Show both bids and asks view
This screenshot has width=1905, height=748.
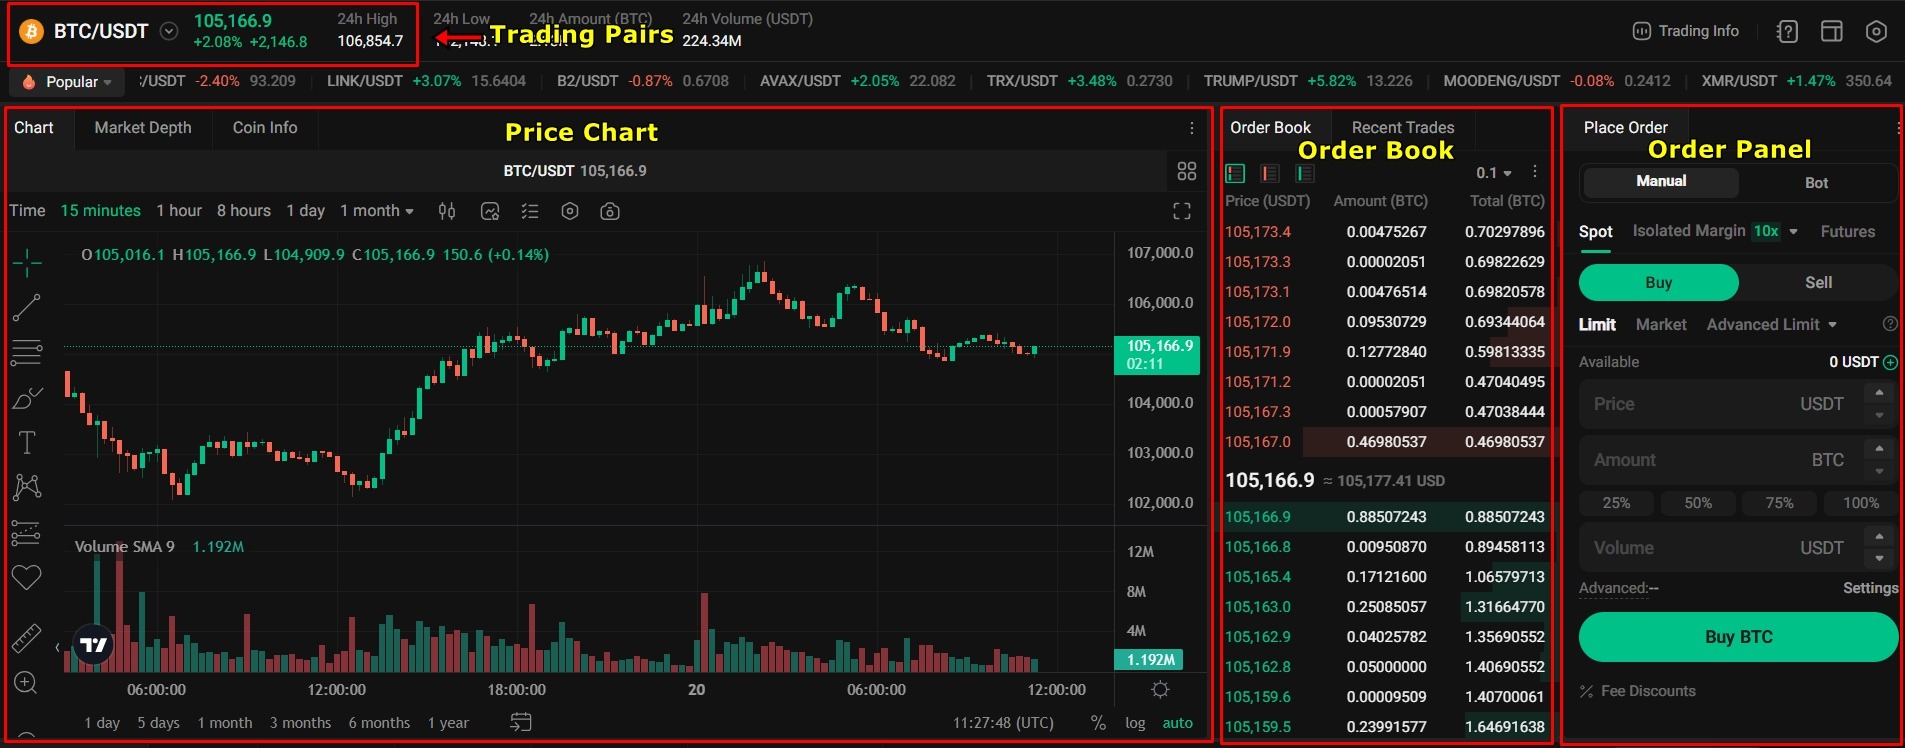(x=1236, y=173)
